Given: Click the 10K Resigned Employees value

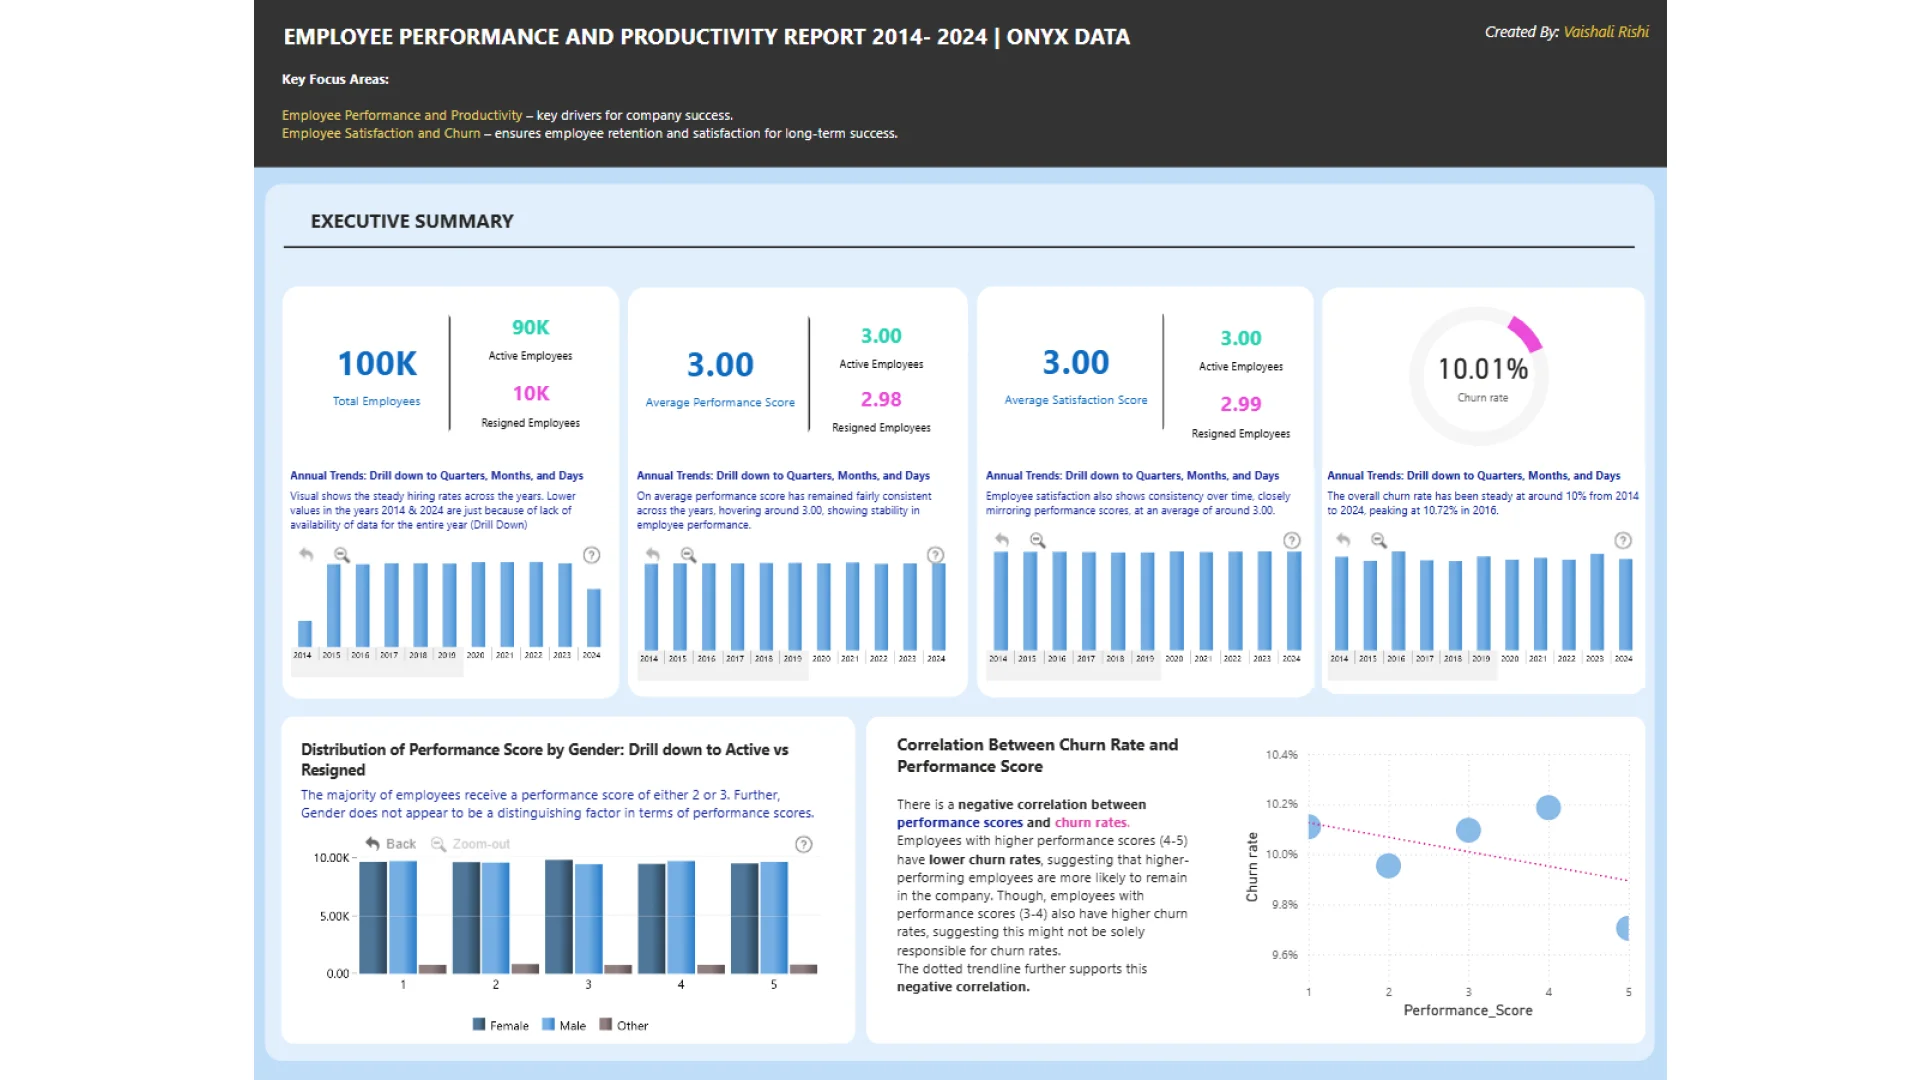Looking at the screenshot, I should (531, 393).
